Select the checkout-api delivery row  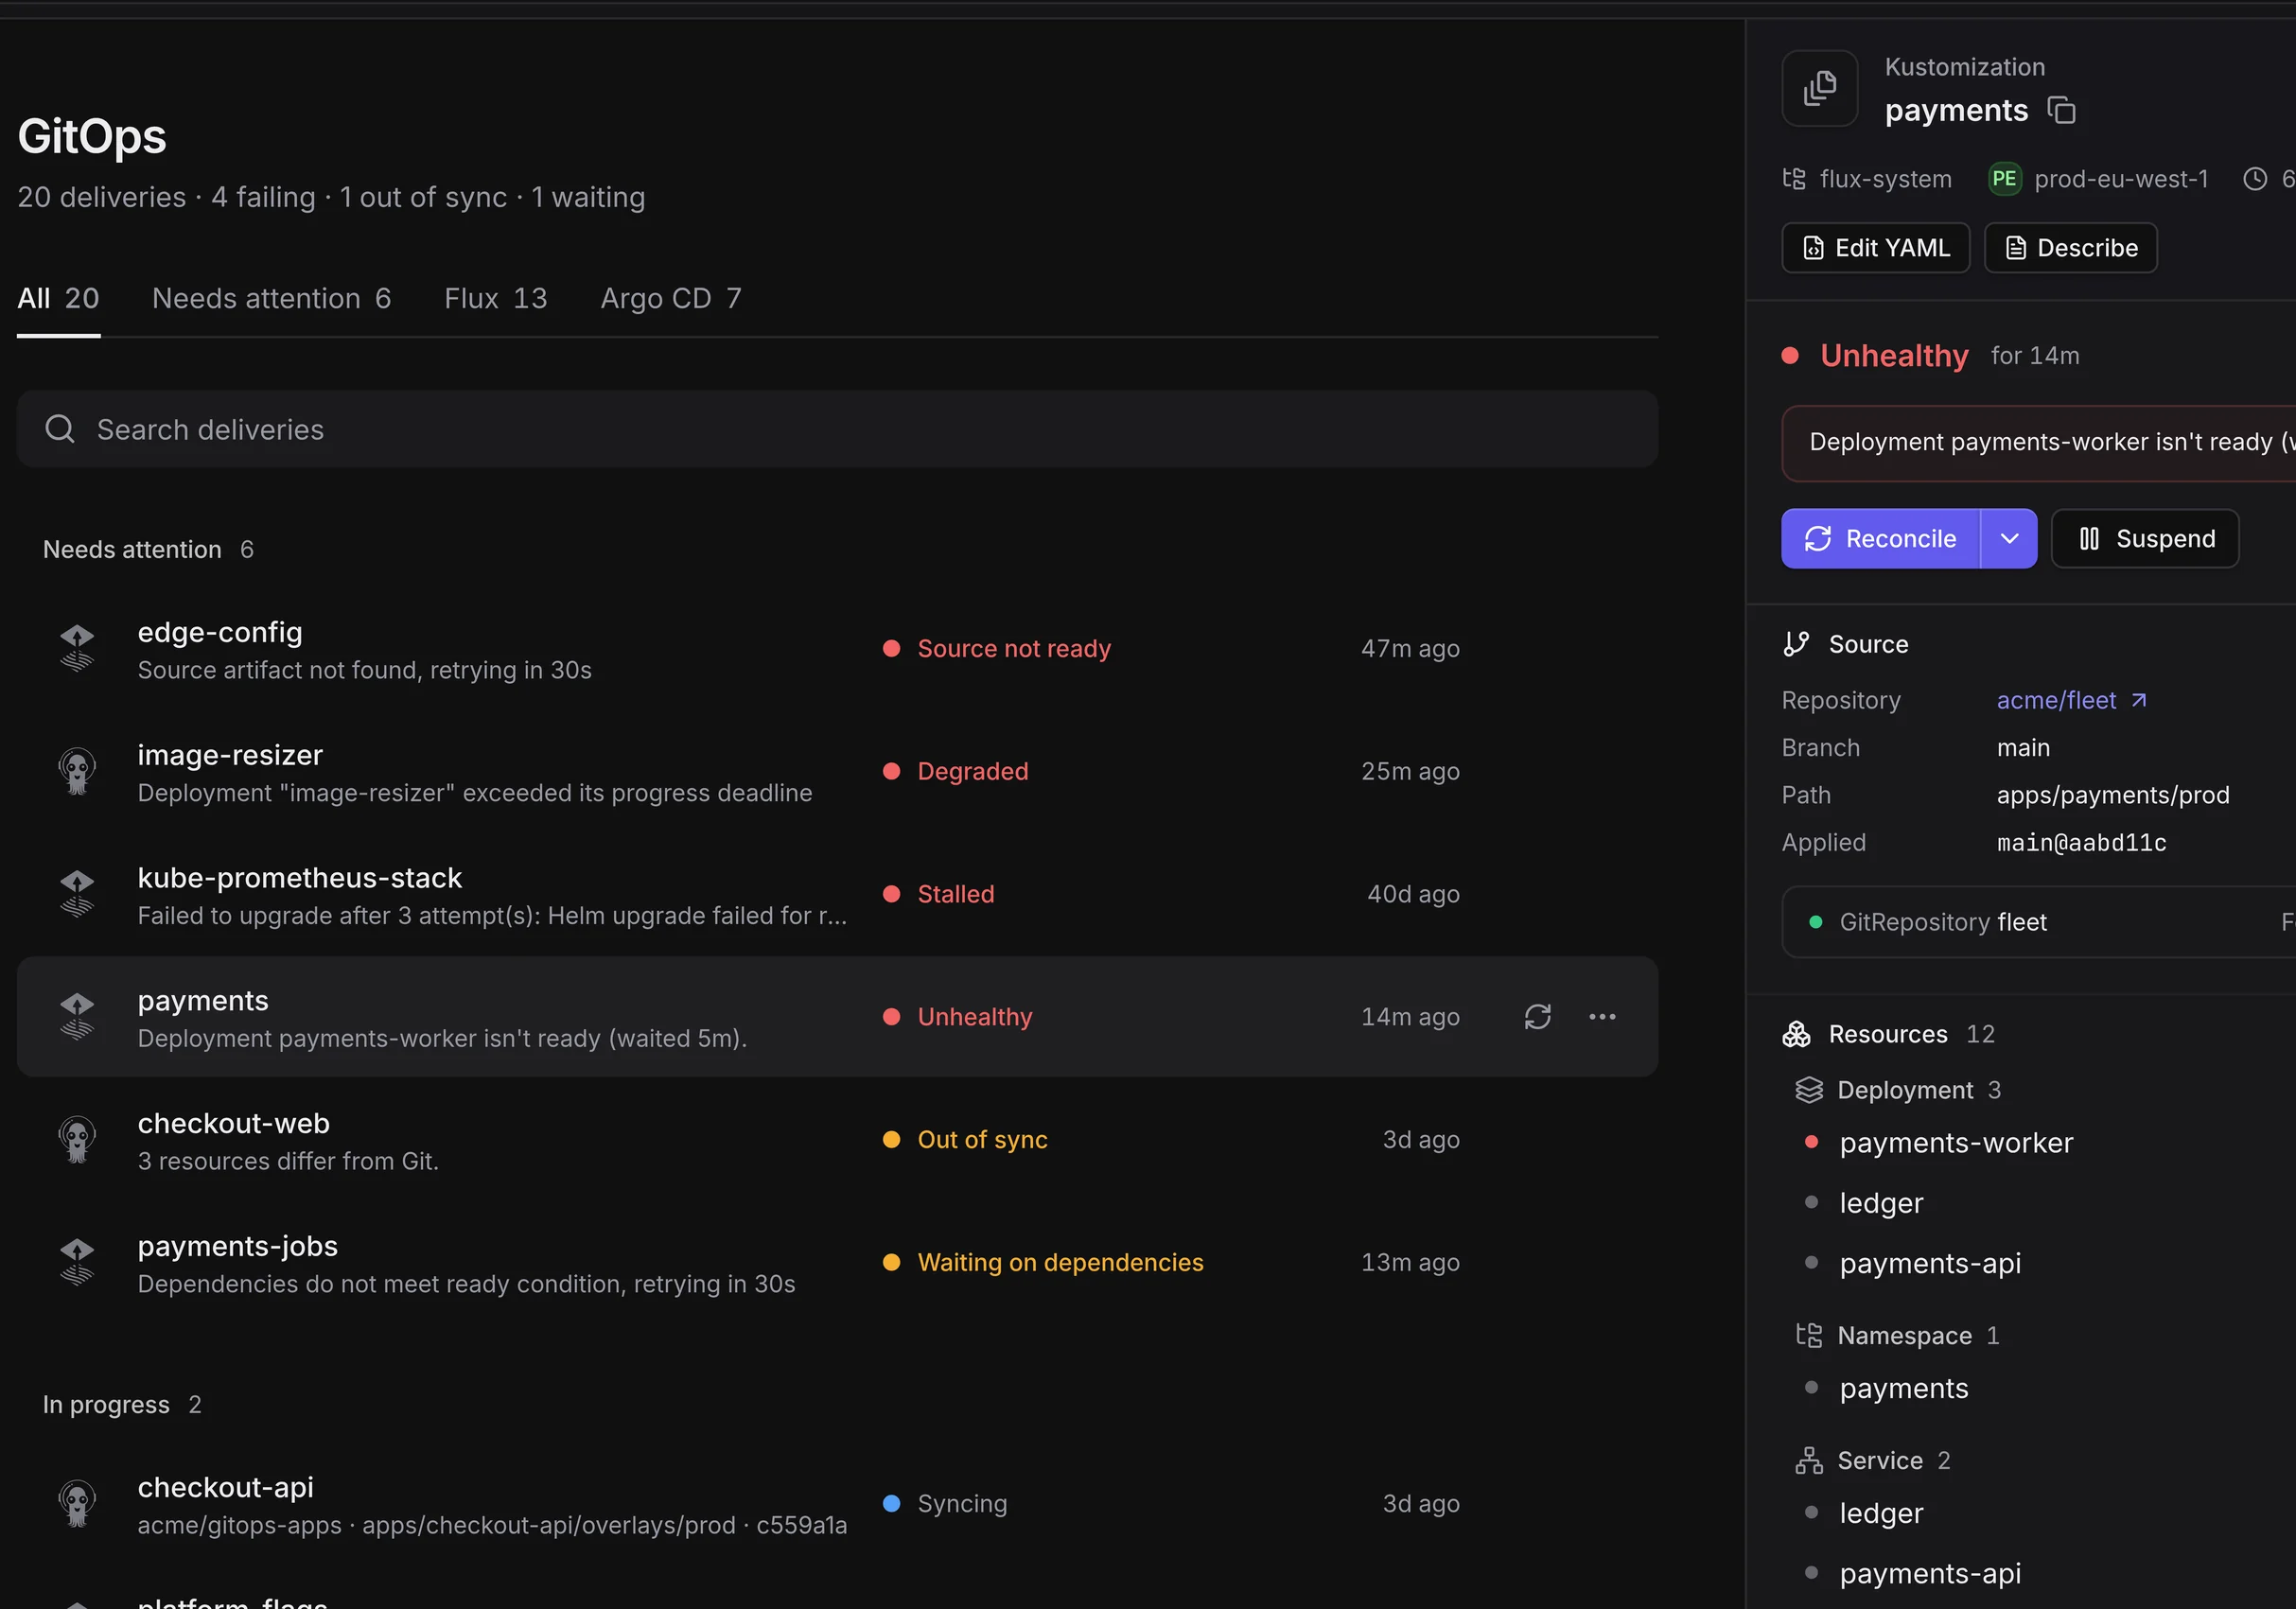click(837, 1504)
